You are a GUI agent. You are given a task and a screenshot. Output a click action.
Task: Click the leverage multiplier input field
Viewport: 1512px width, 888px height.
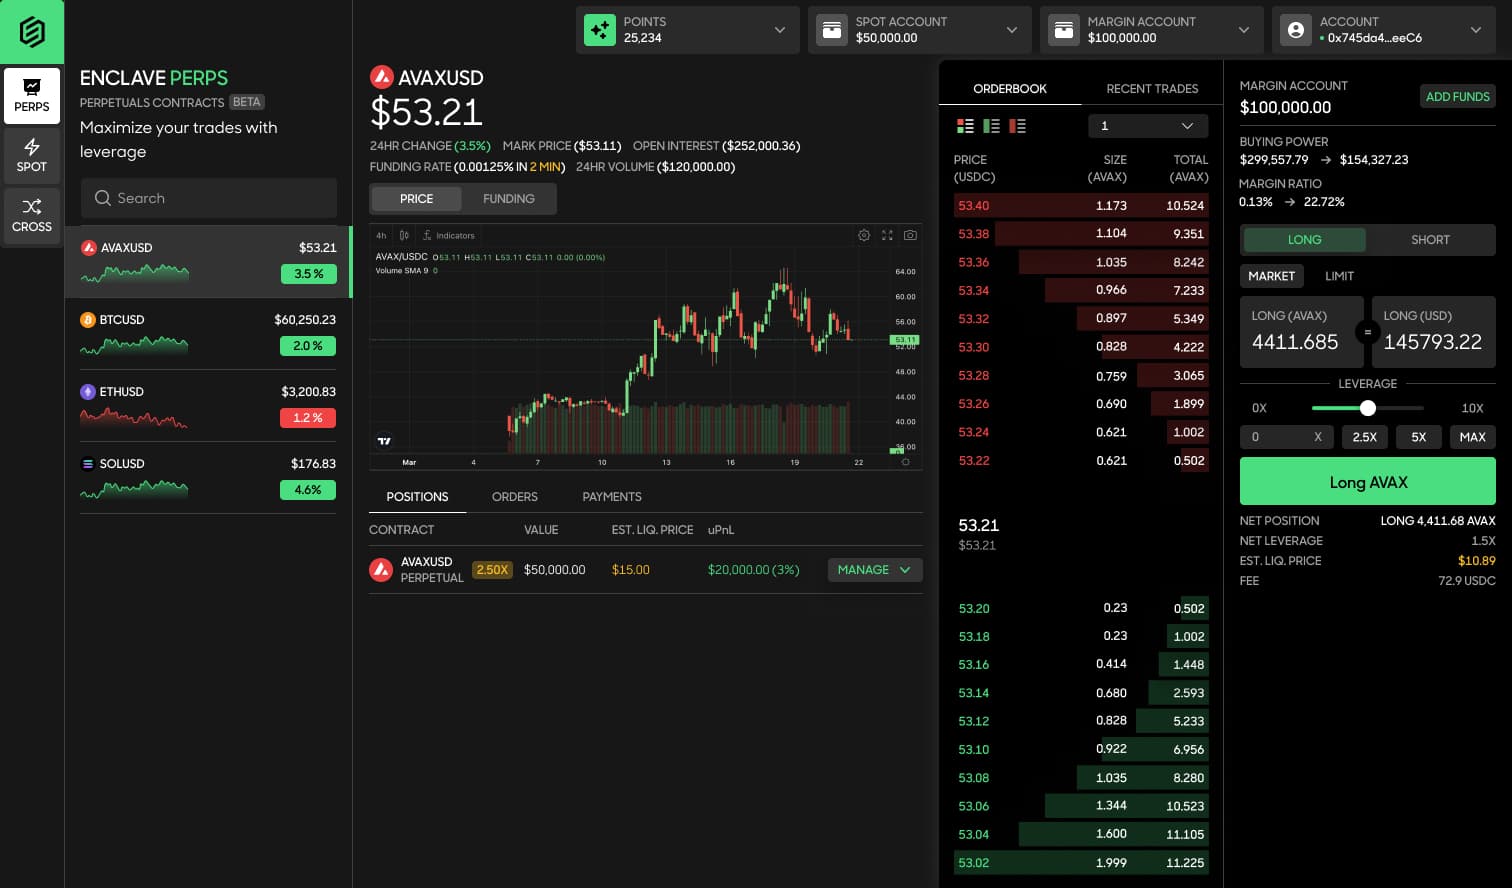1287,437
